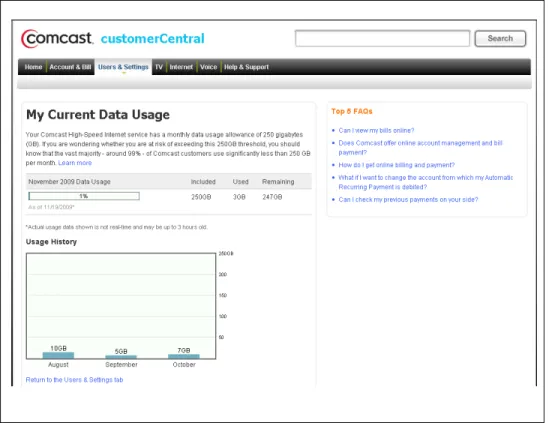The image size is (549, 423).
Task: Open the Voice tab
Action: [x=208, y=67]
